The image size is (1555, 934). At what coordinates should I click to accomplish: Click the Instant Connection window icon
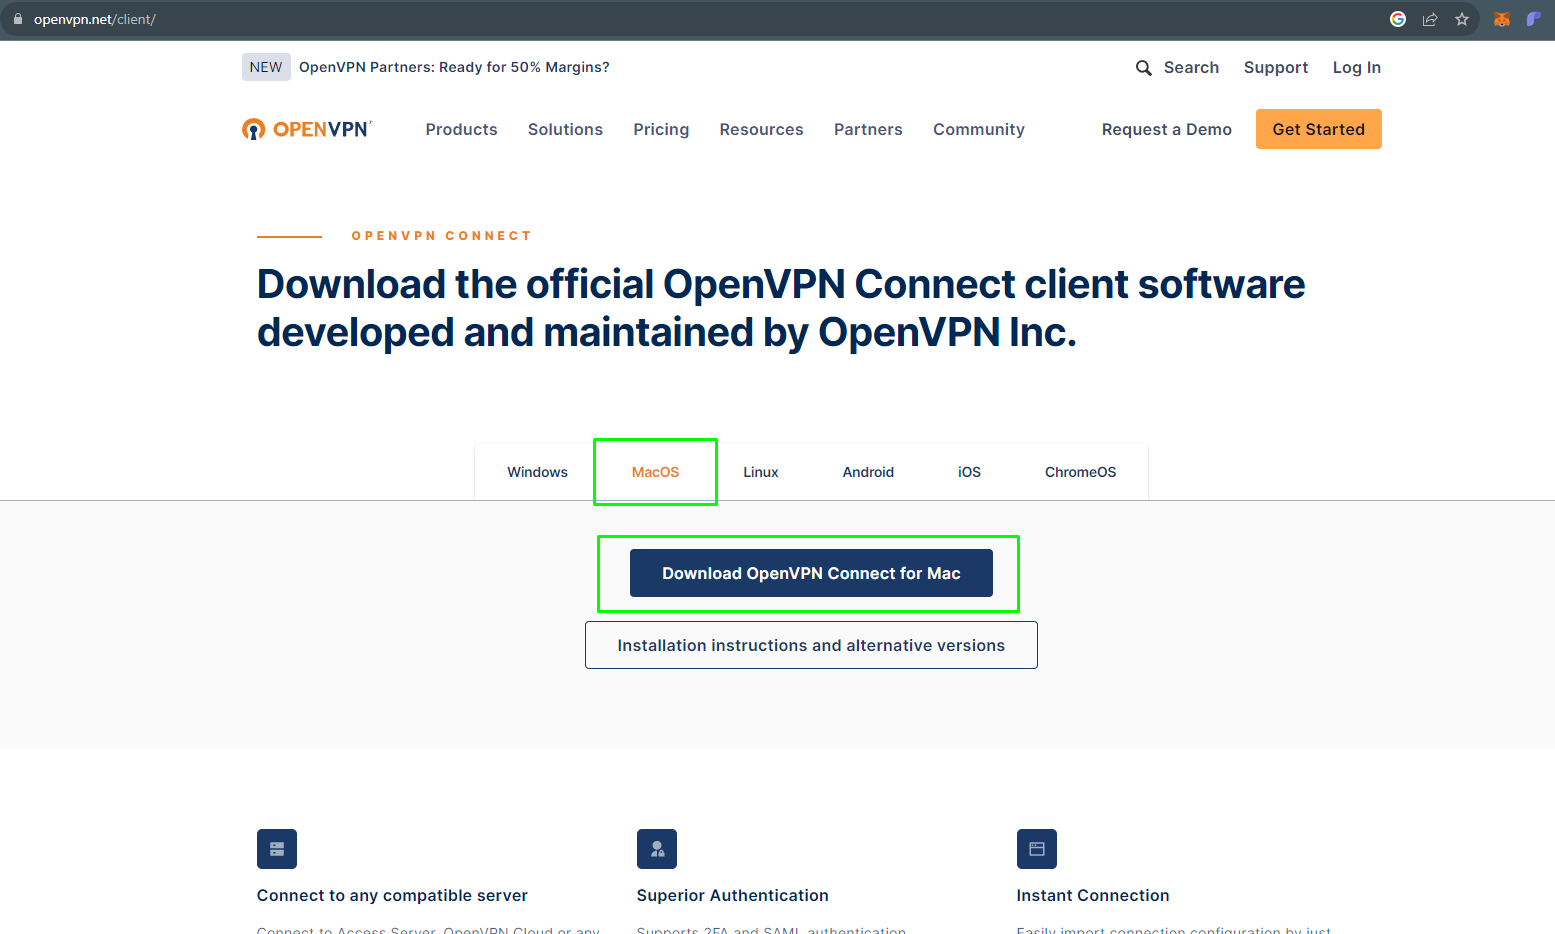click(1037, 849)
